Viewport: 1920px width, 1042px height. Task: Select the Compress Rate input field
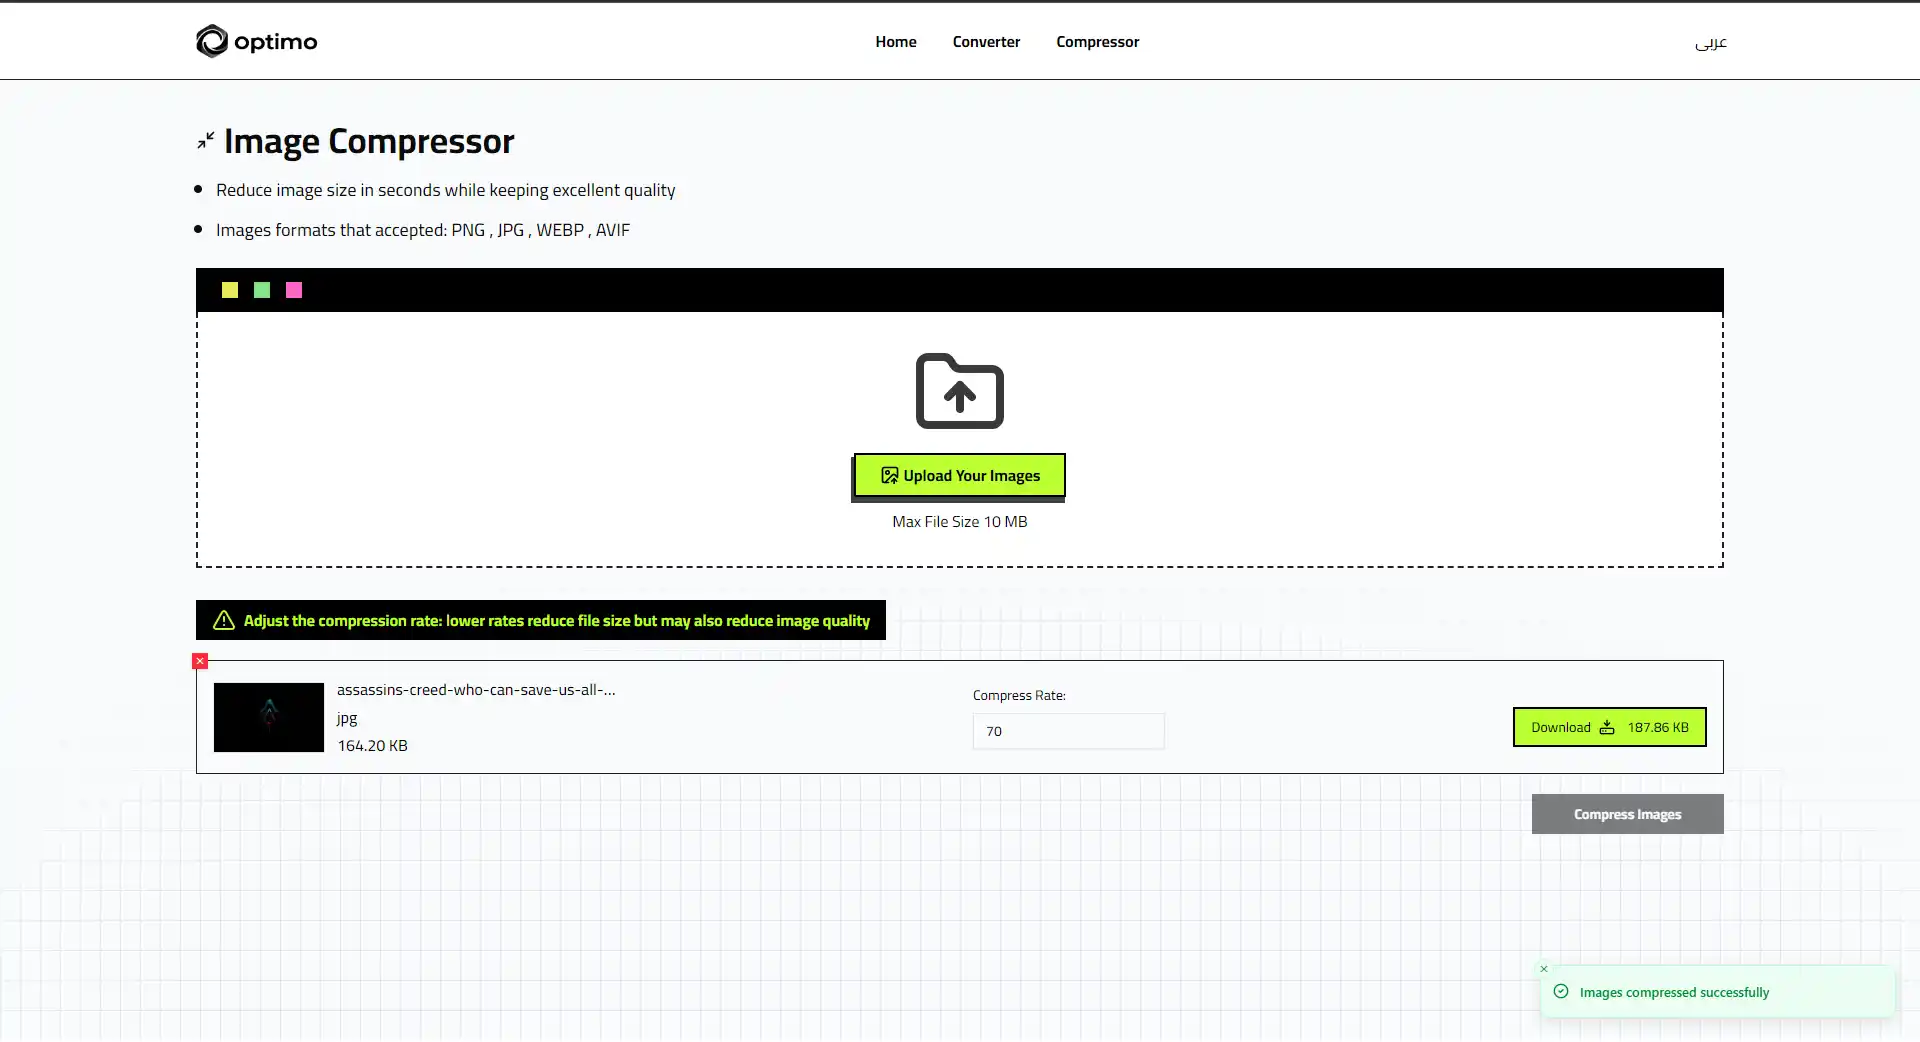1068,731
